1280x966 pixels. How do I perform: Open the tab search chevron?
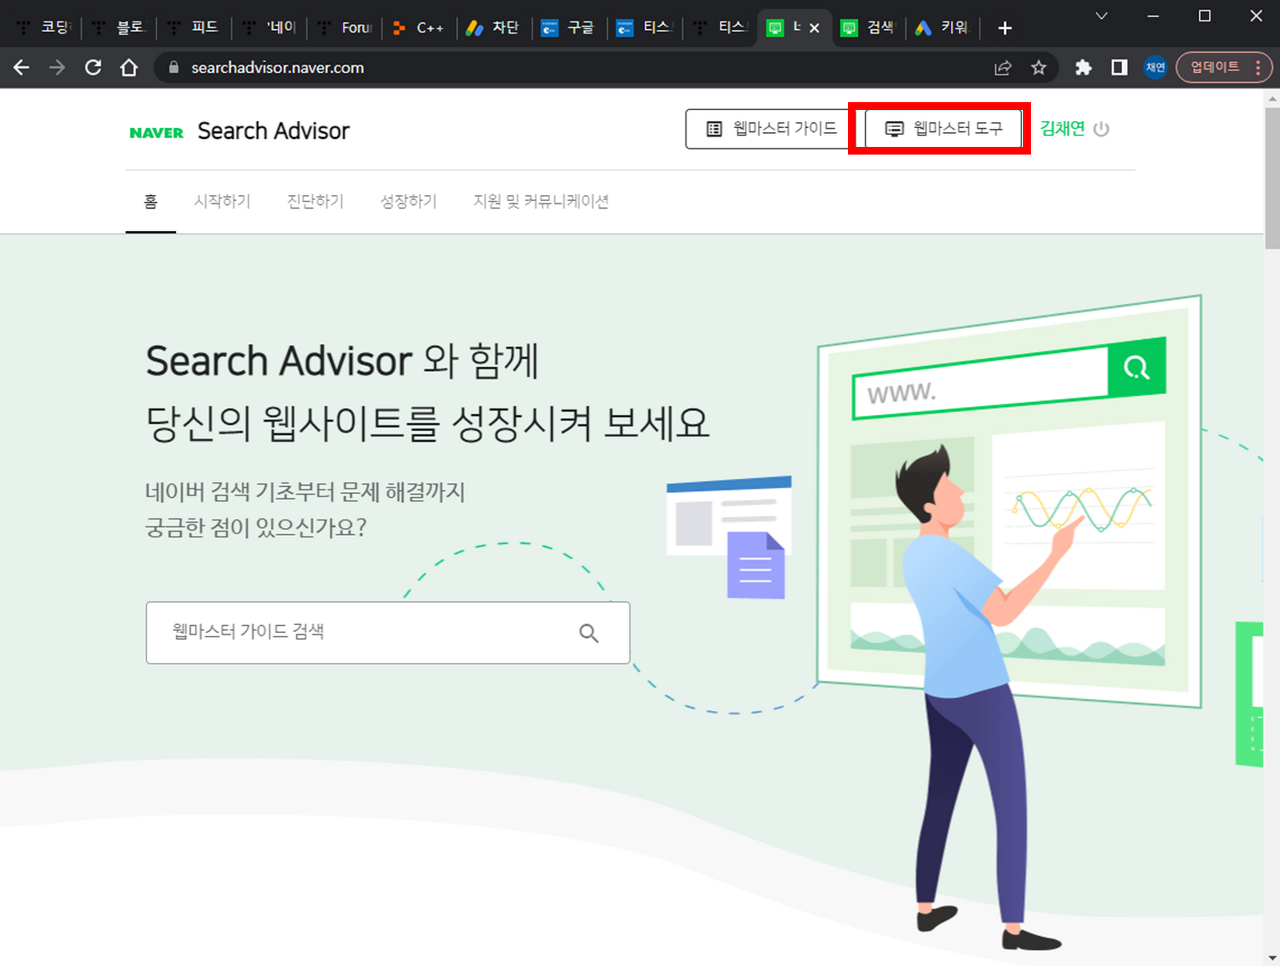(x=1101, y=16)
